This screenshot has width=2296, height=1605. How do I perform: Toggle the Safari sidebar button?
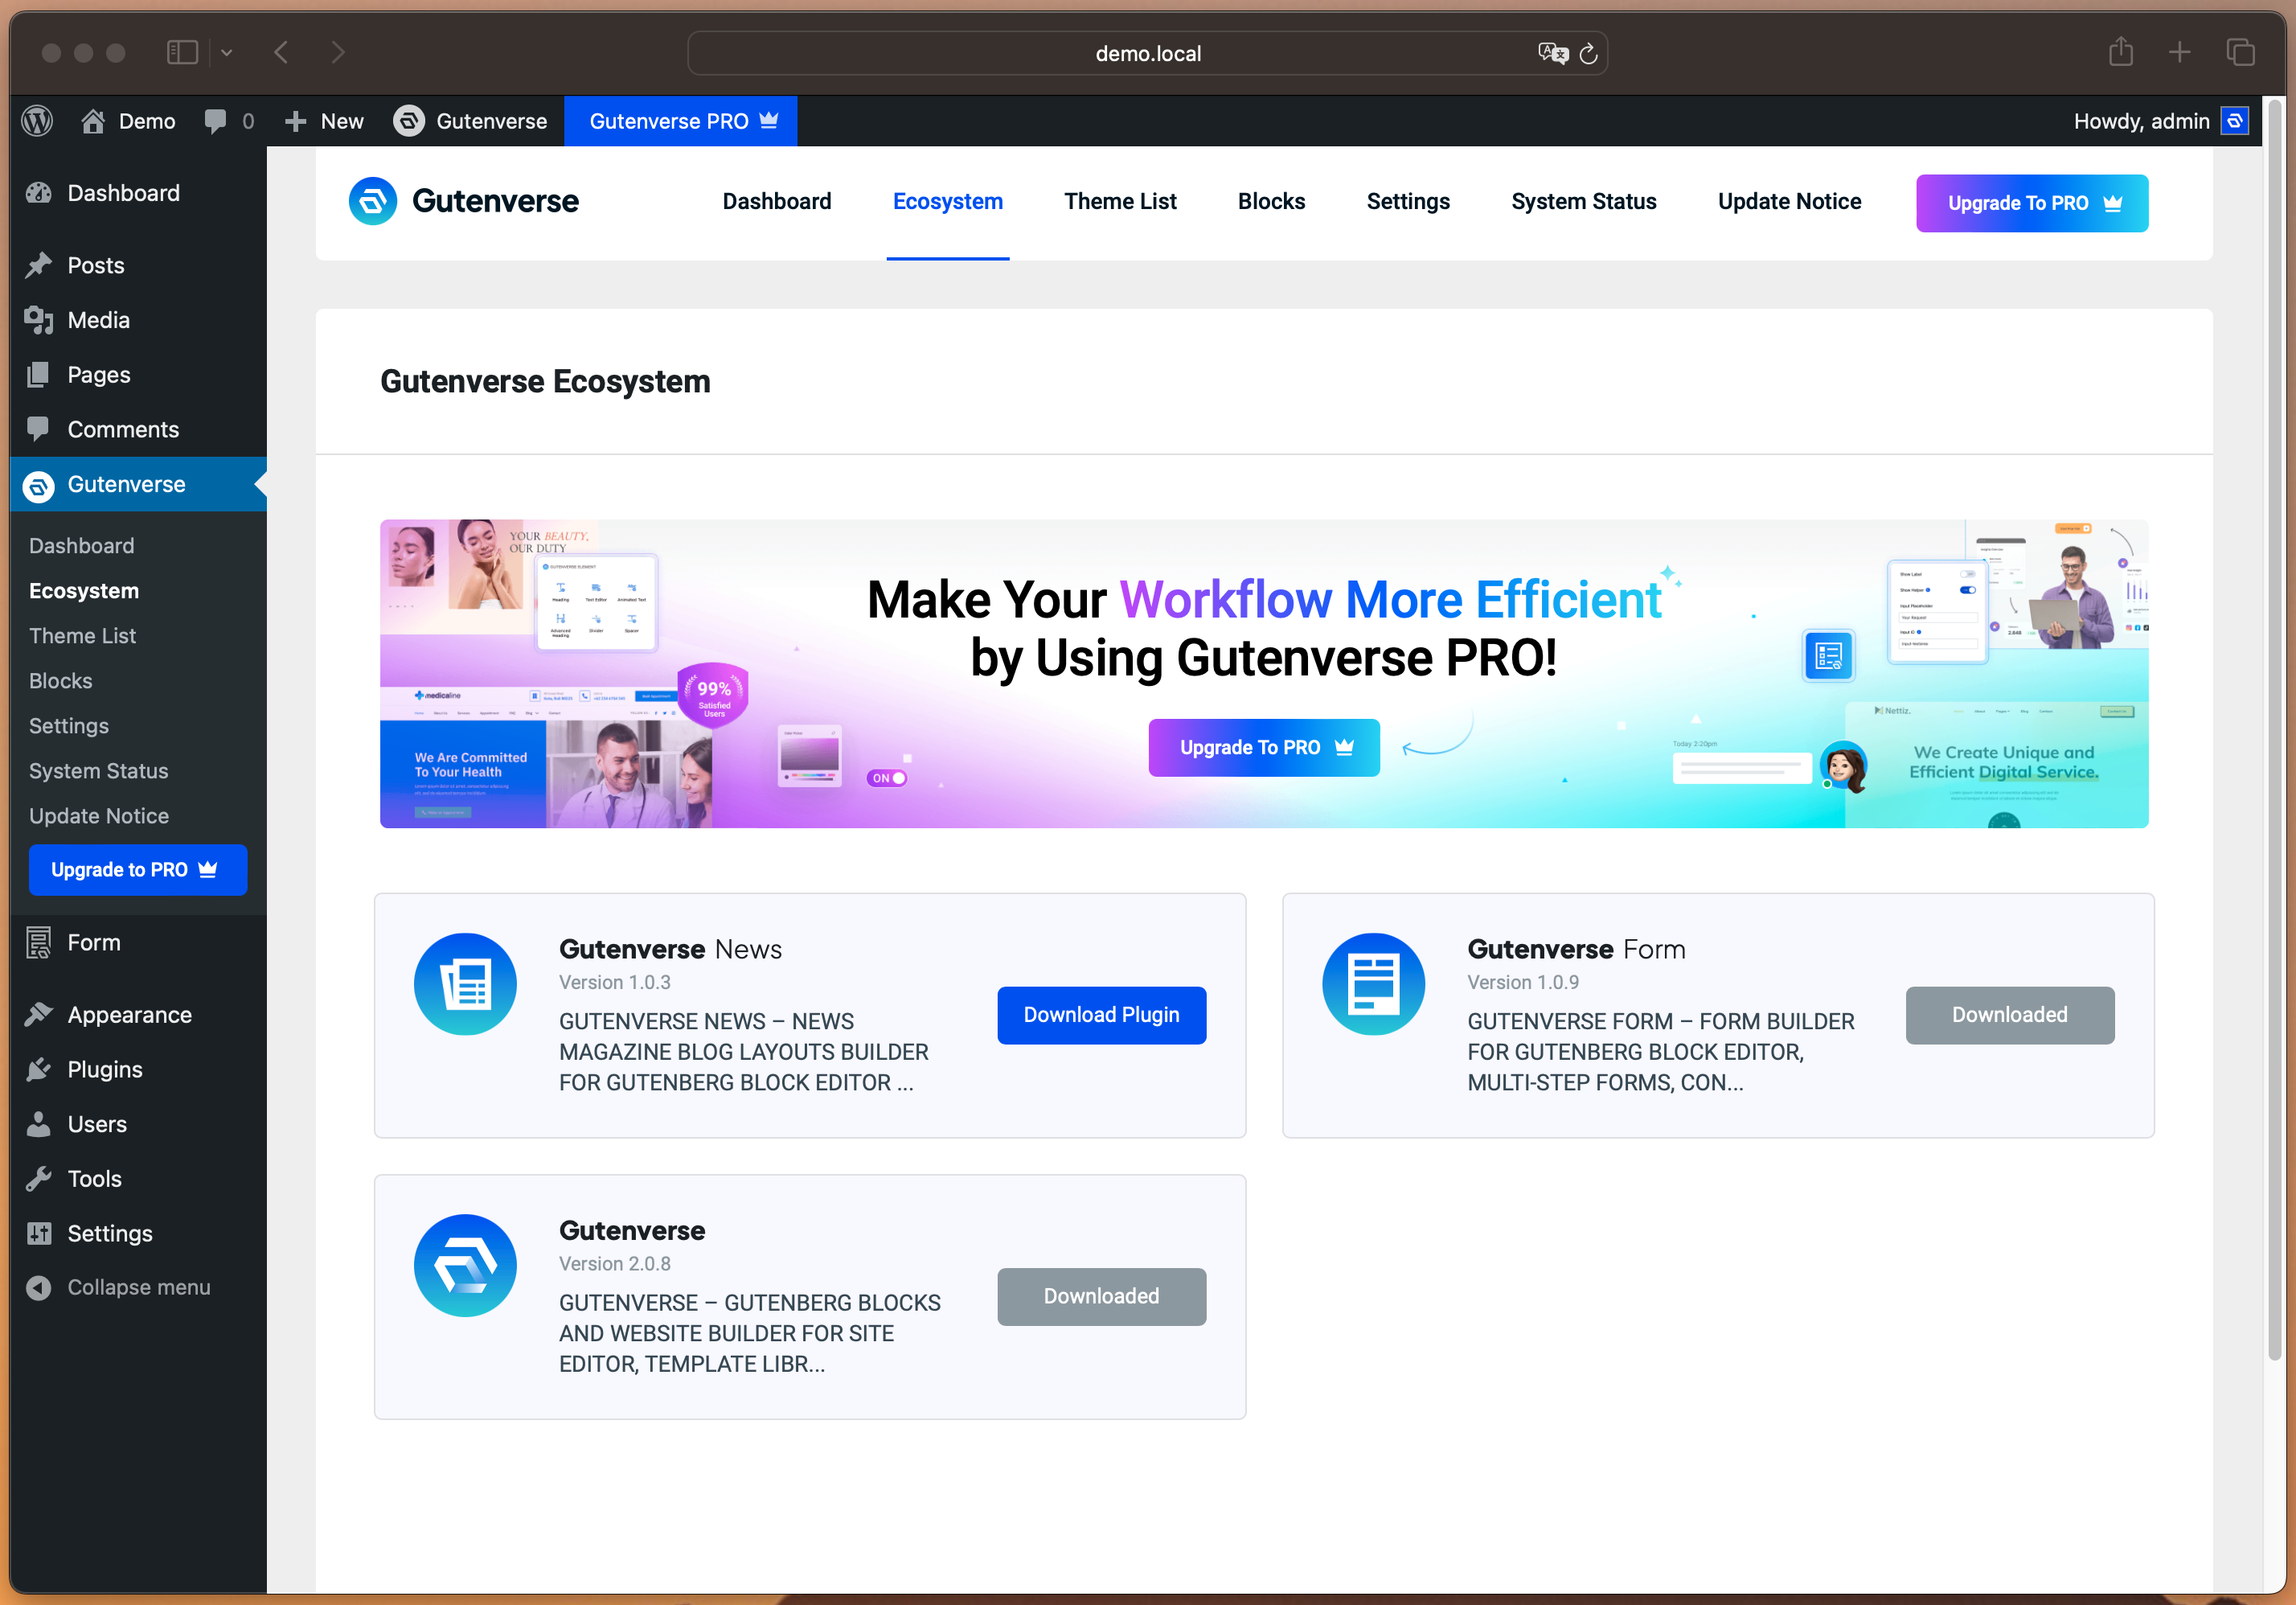(x=182, y=52)
